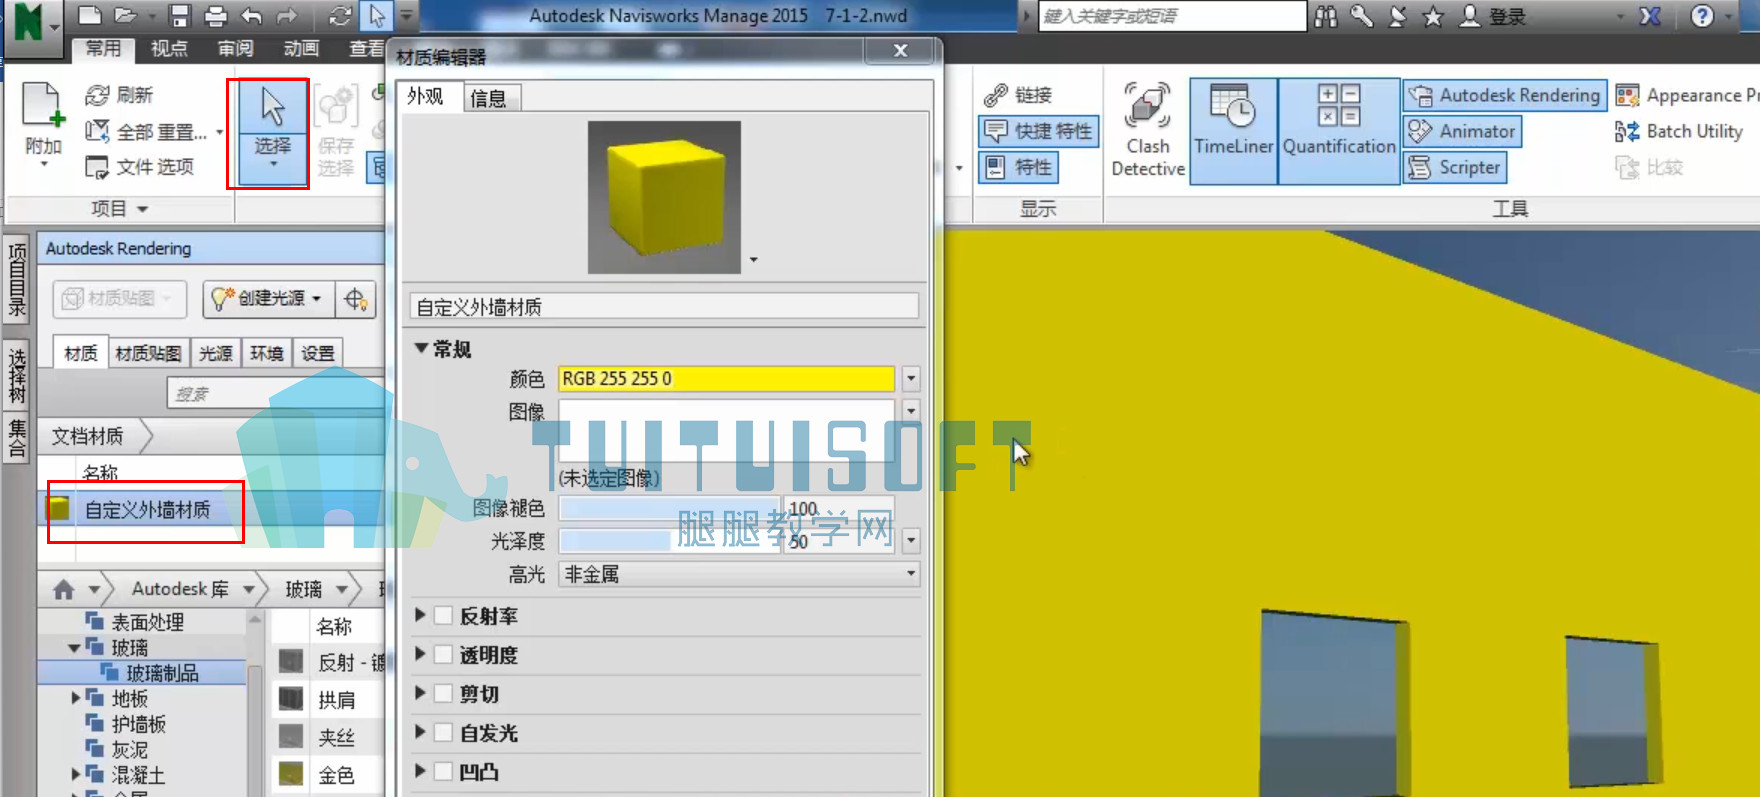Click the sun location crosshair icon
The height and width of the screenshot is (797, 1760).
(x=355, y=299)
